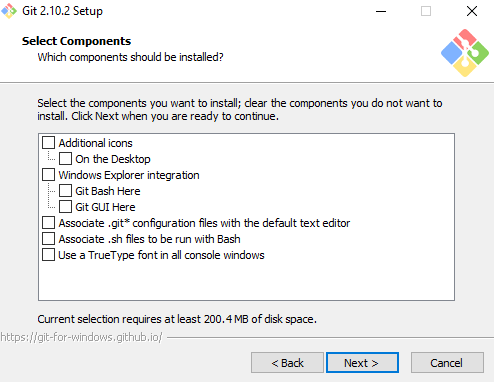Enable TrueType font in console windows
The image size is (494, 382).
click(48, 255)
